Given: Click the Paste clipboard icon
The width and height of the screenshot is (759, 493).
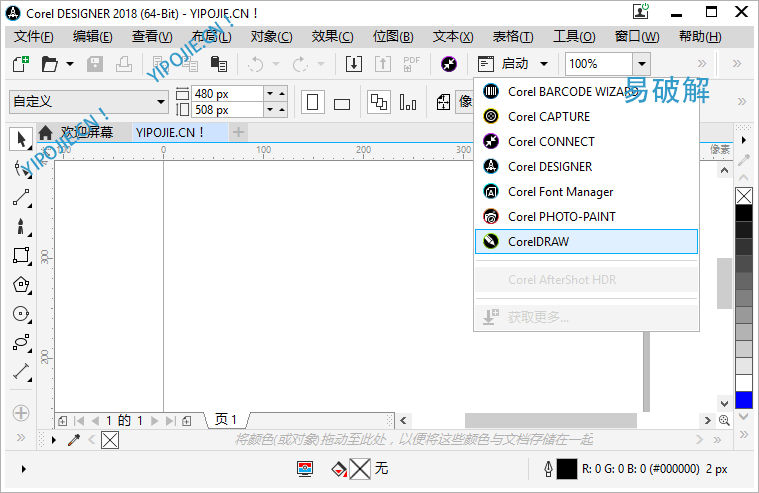Looking at the screenshot, I should [x=219, y=64].
